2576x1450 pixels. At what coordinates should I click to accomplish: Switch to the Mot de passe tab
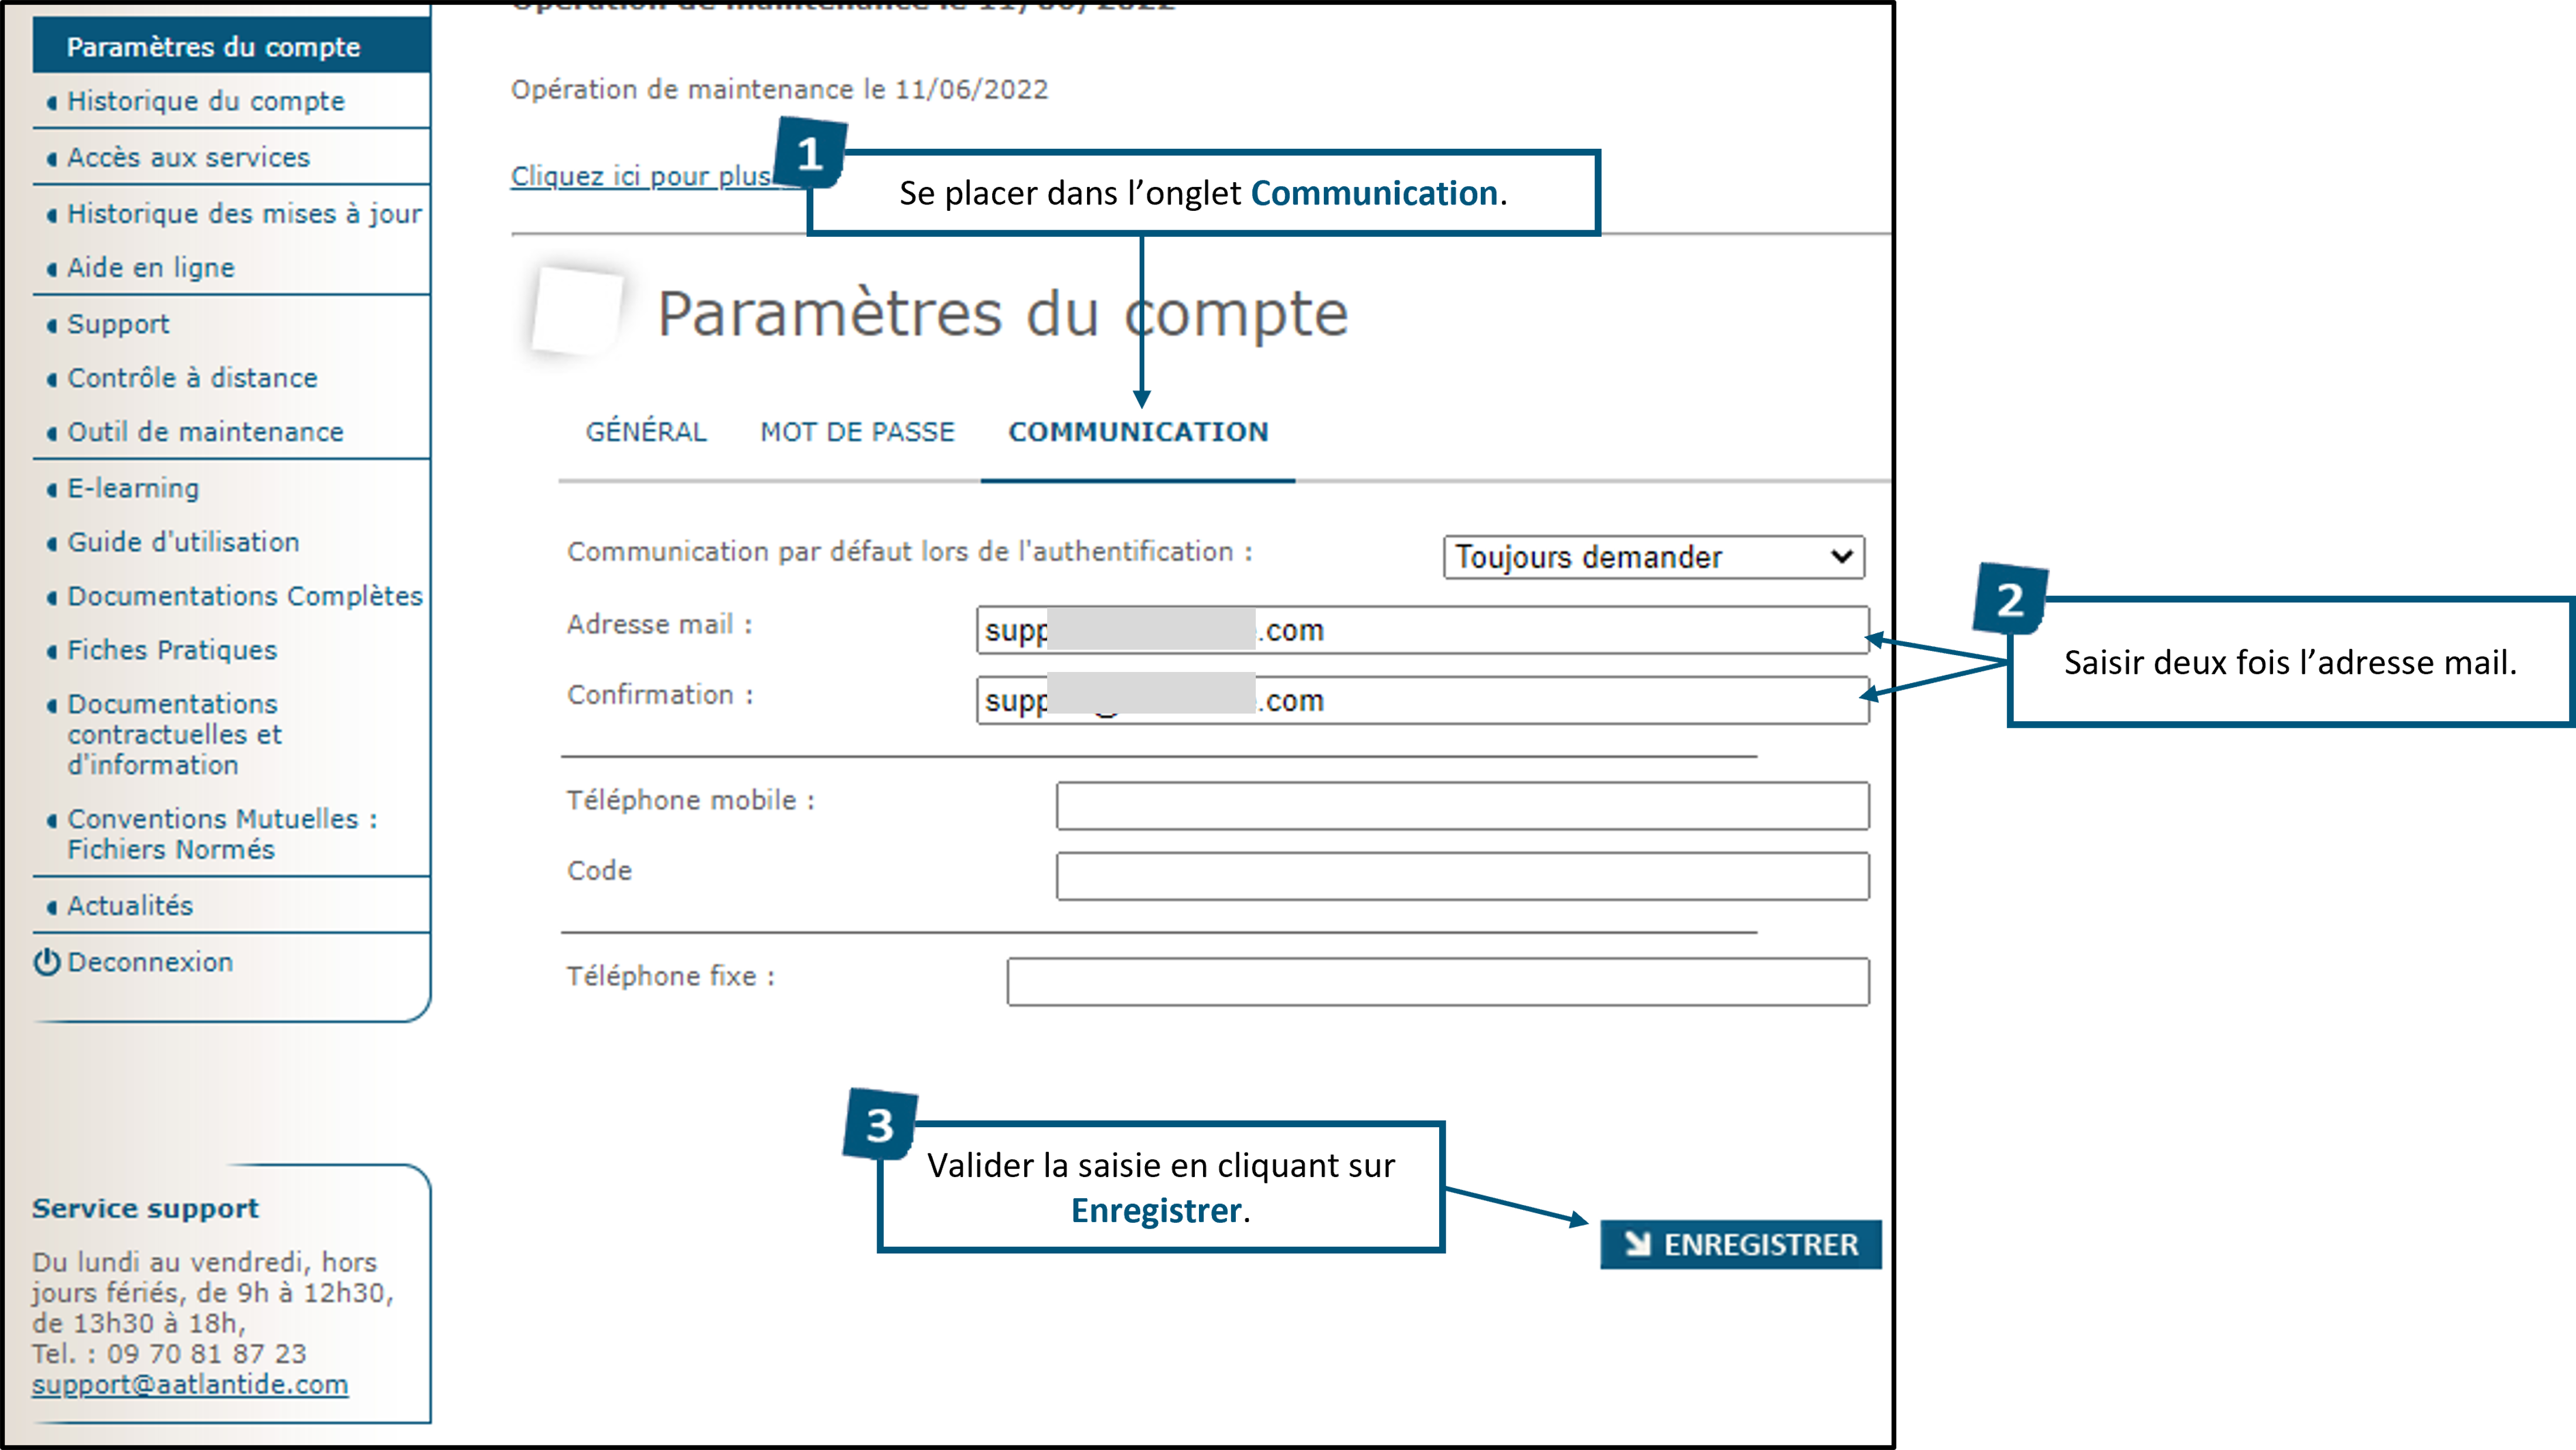pyautogui.click(x=858, y=432)
